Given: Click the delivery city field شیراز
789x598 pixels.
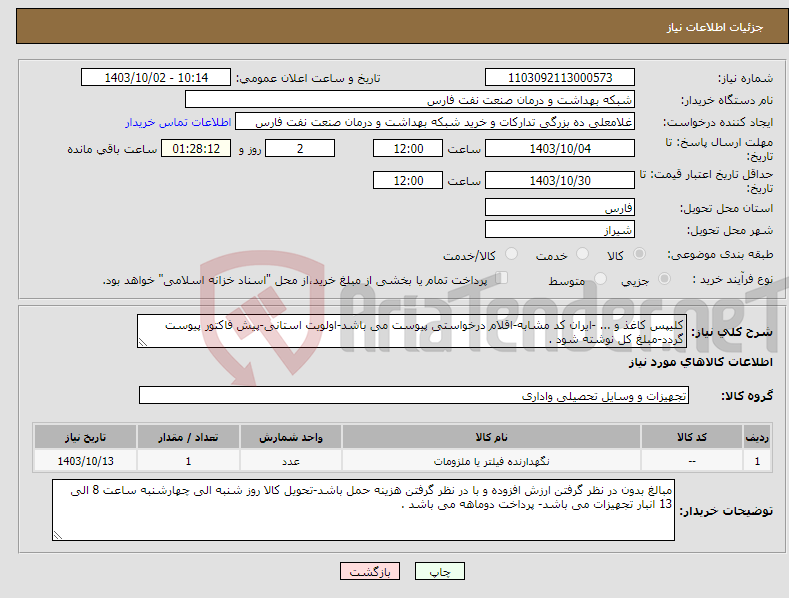Looking at the screenshot, I should point(560,230).
